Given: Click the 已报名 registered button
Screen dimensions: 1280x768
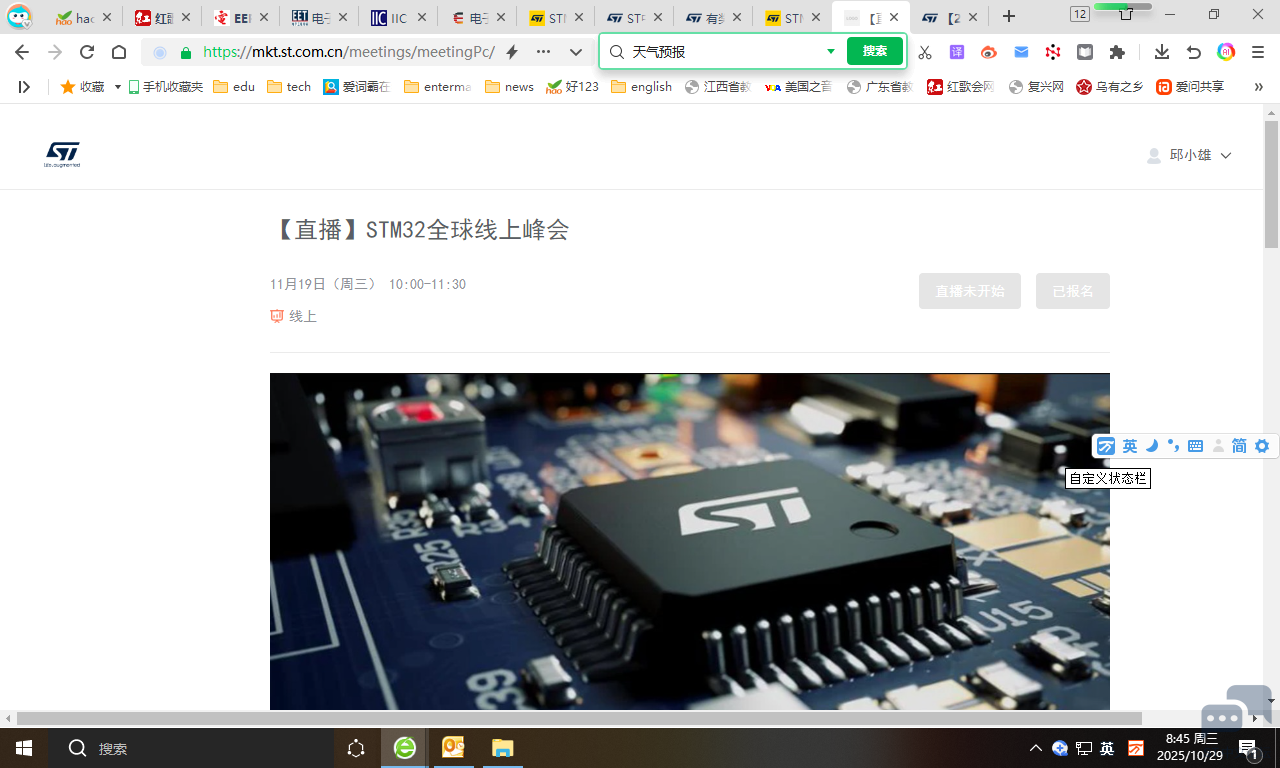Looking at the screenshot, I should pyautogui.click(x=1072, y=291).
